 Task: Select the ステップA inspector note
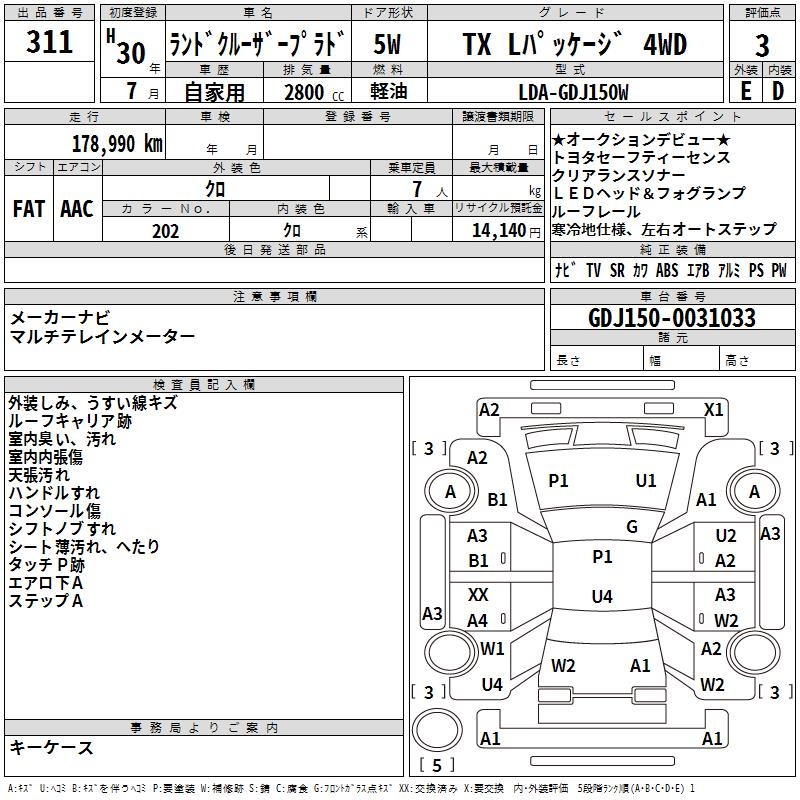(x=45, y=601)
